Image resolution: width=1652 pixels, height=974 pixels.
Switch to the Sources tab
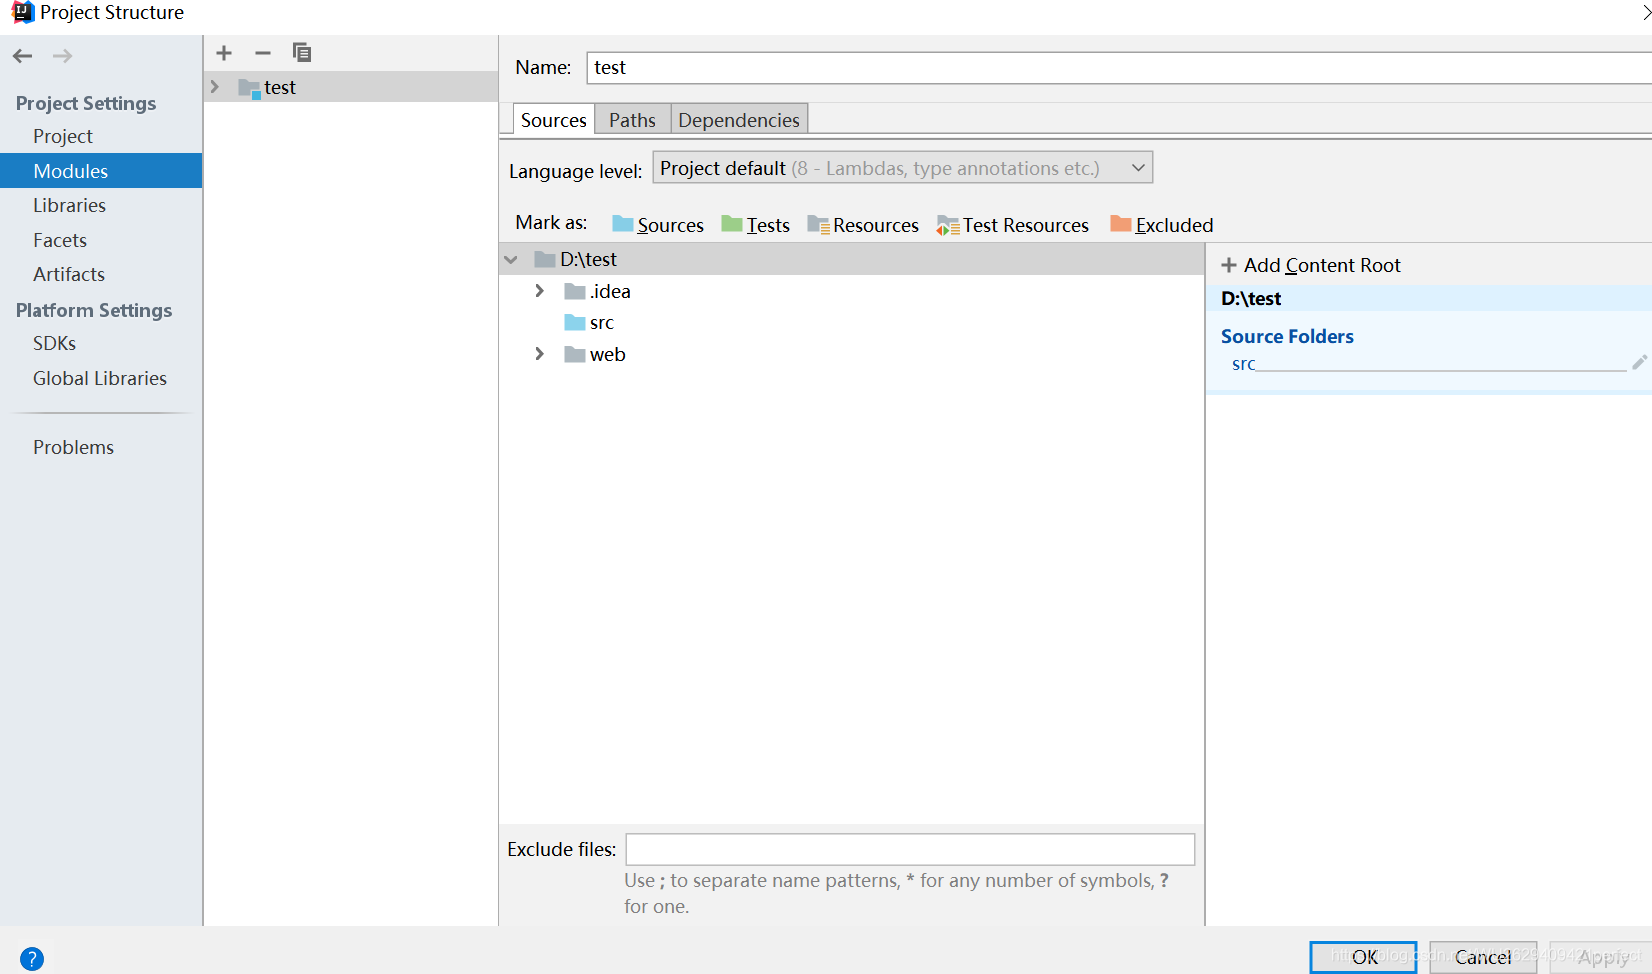554,119
